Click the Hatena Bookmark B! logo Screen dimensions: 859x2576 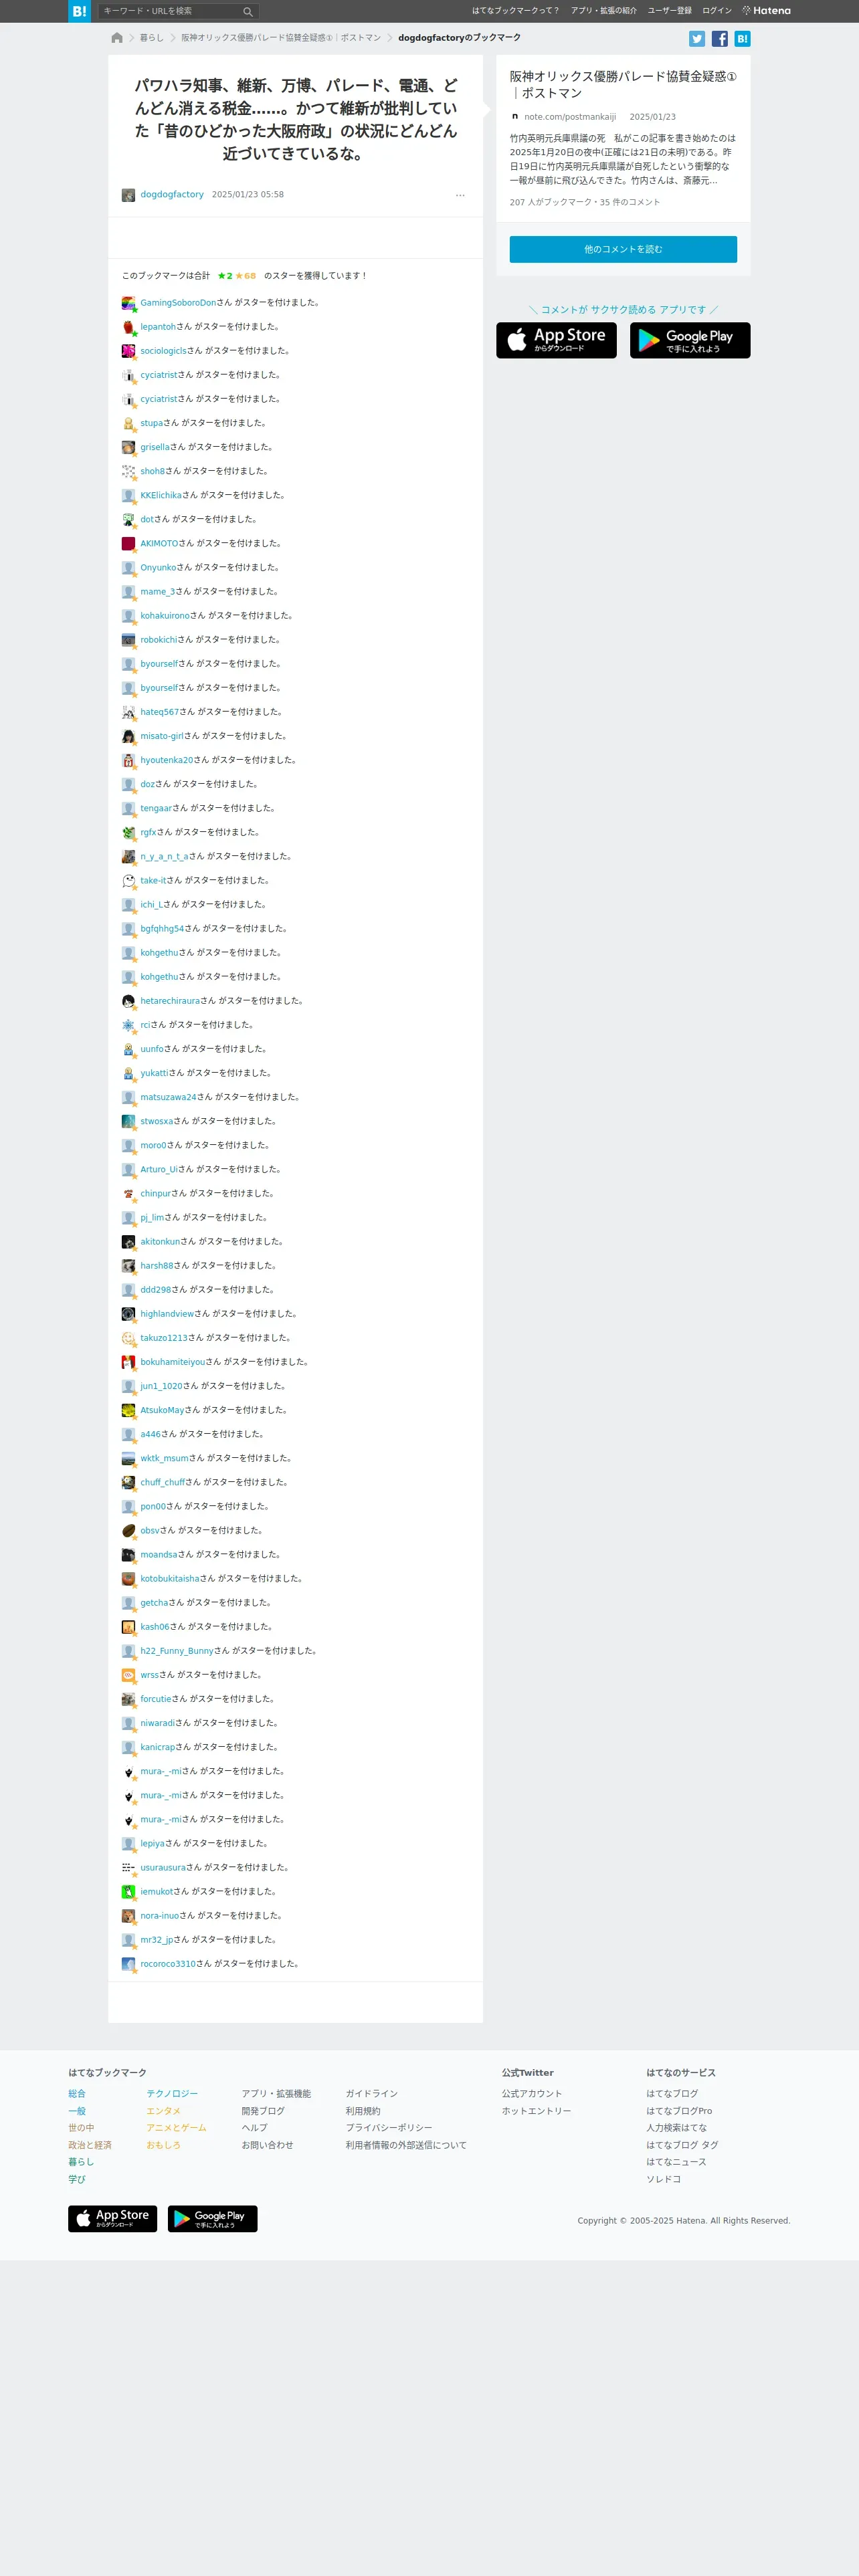[79, 11]
